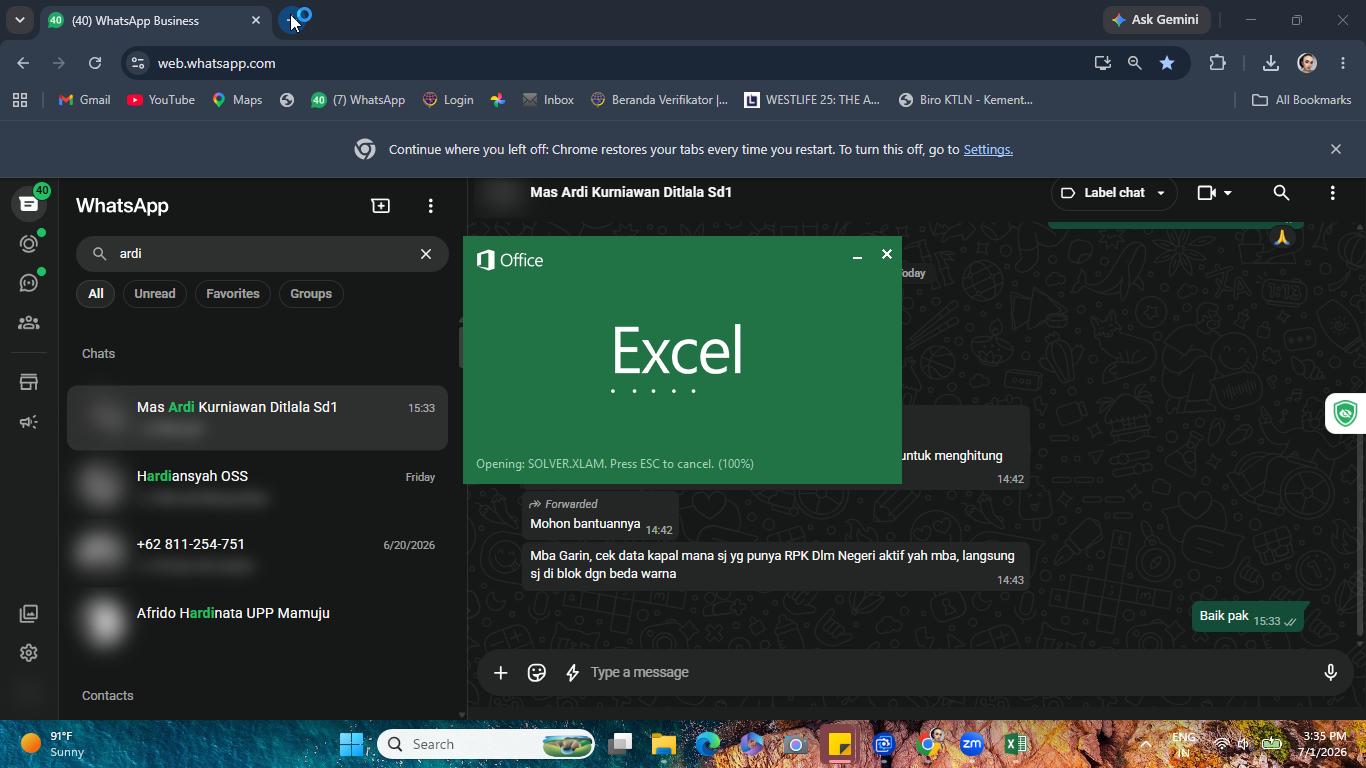Open quick replies lightning icon
Screen dimensions: 1366x768
click(x=573, y=672)
